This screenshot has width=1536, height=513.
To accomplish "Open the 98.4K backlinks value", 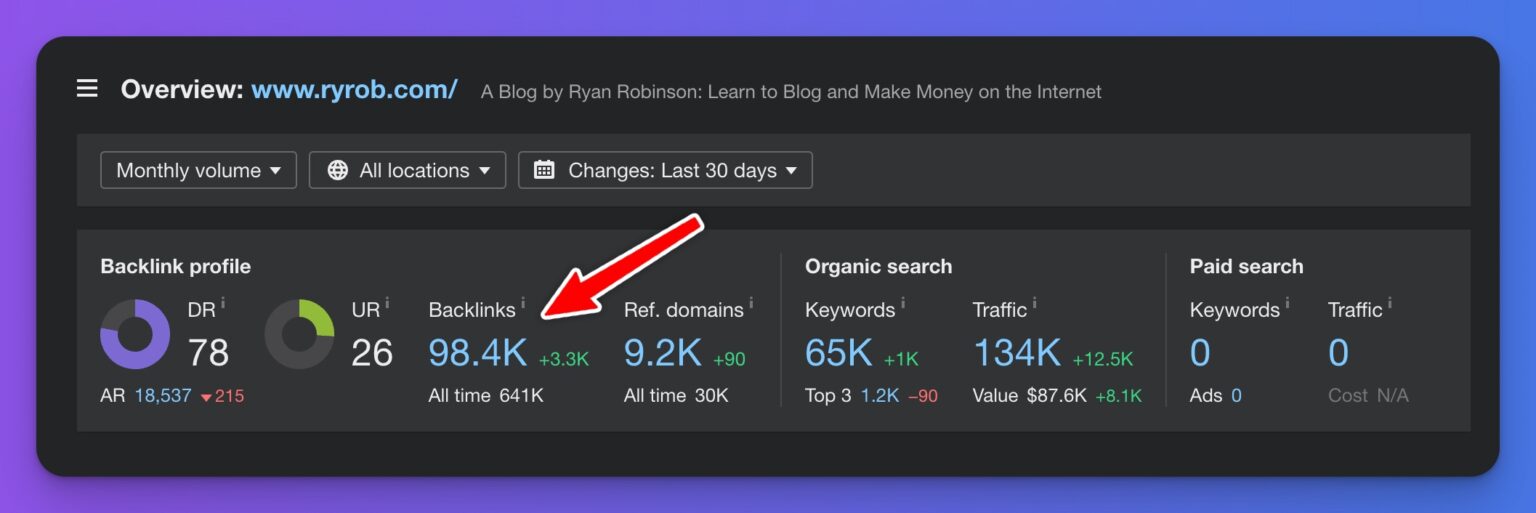I will 478,353.
